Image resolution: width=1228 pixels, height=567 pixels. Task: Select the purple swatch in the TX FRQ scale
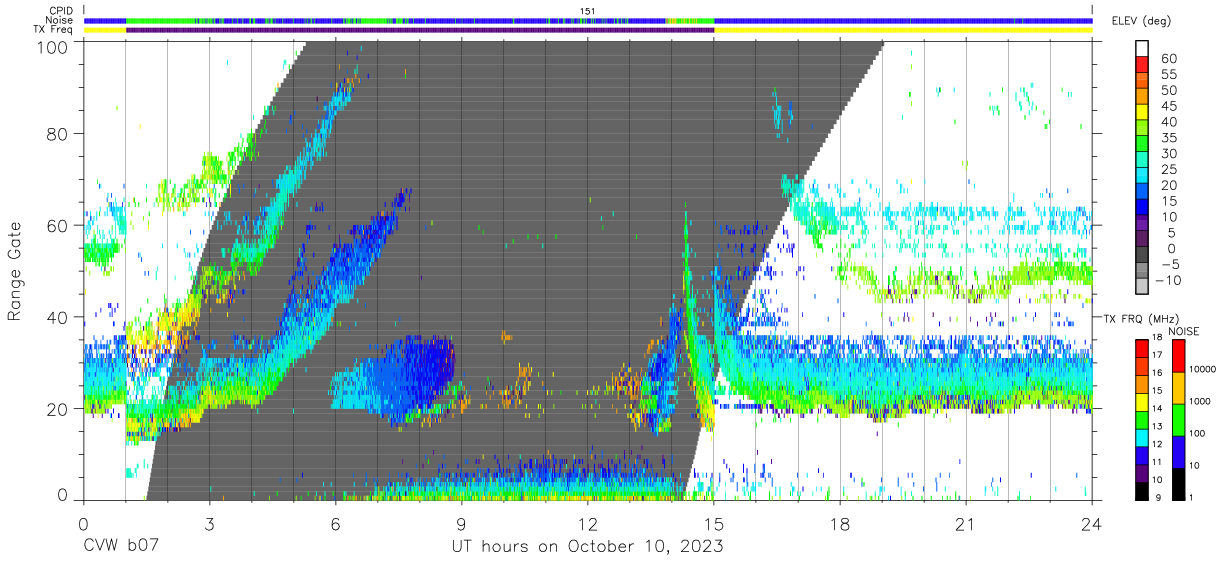tap(1142, 471)
